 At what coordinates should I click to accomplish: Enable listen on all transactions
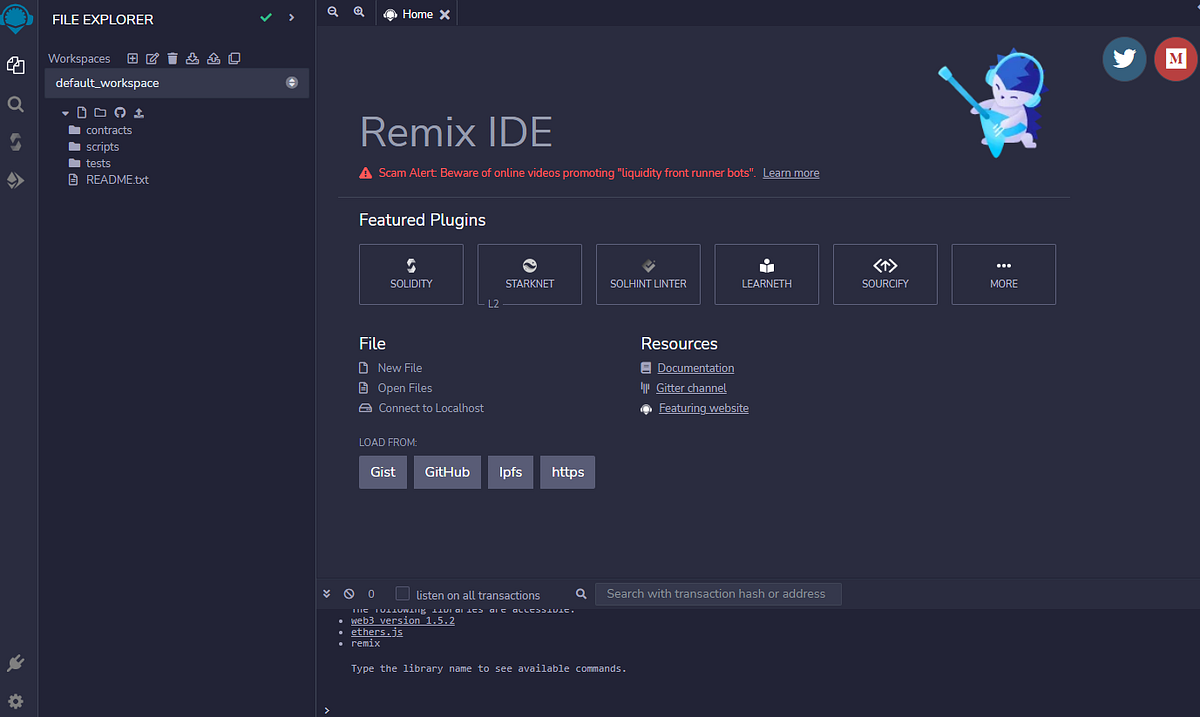400,593
